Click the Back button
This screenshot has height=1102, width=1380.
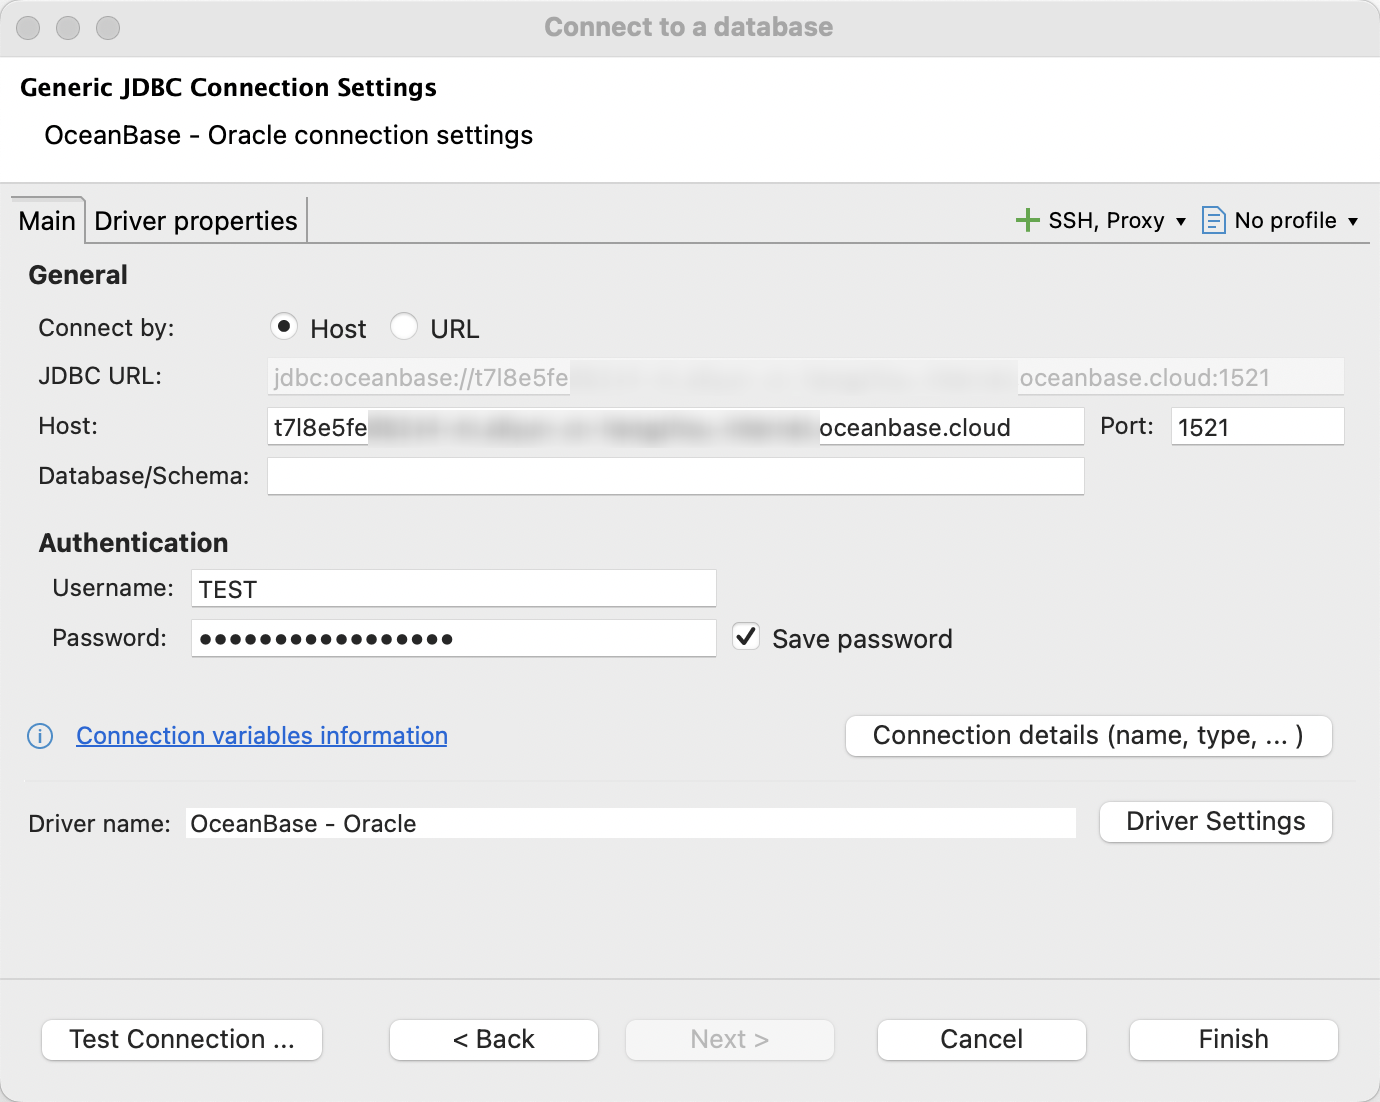pos(493,1039)
